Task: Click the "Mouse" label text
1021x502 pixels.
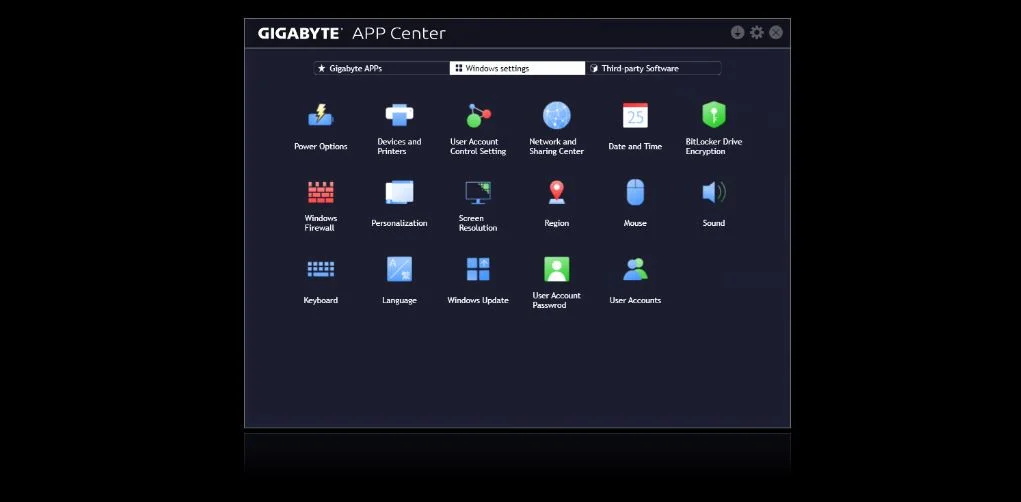Action: [x=635, y=223]
